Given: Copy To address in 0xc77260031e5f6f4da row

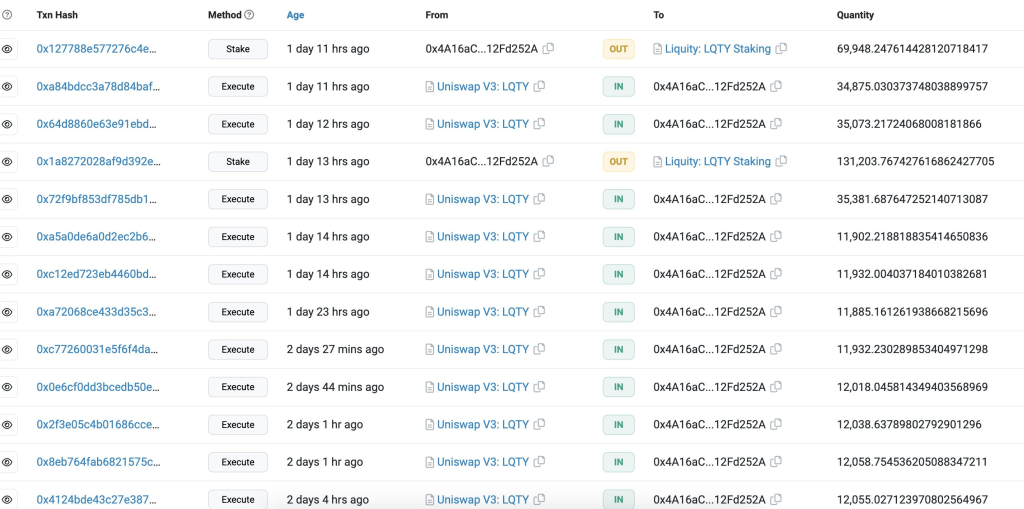Looking at the screenshot, I should 776,349.
